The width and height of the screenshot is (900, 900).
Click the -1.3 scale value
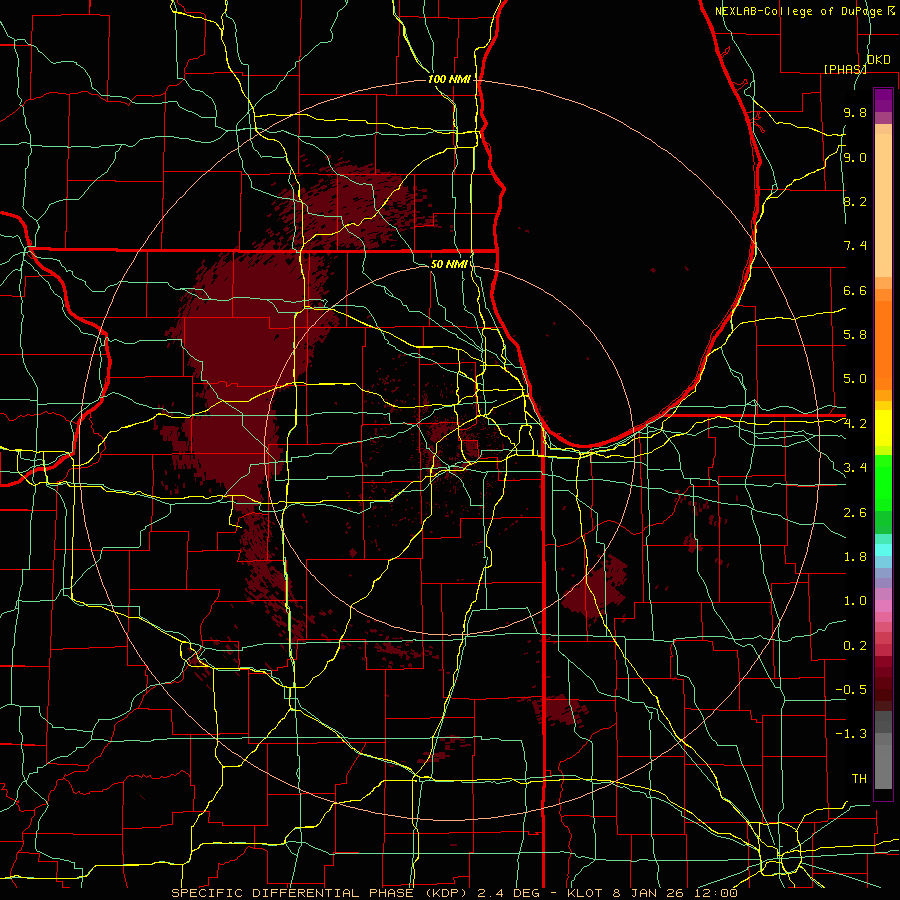(851, 734)
